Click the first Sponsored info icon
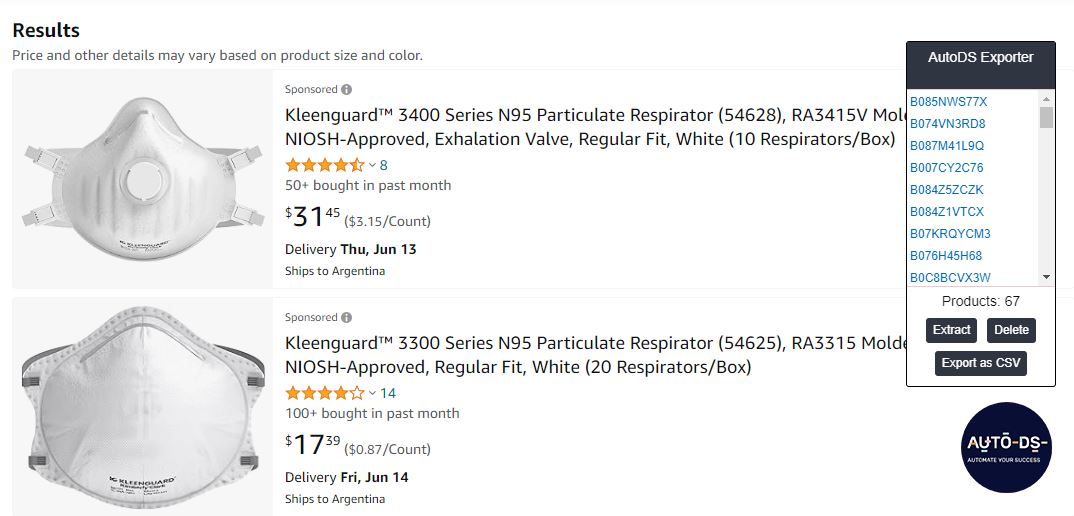Screen dimensions: 1074x516 347,90
